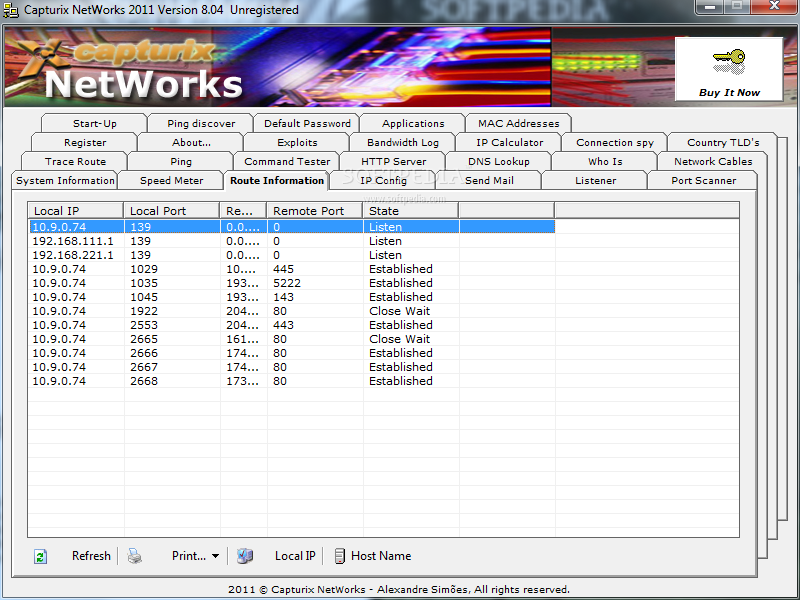Switch to the Send Mail tab
Image resolution: width=800 pixels, height=600 pixels.
pos(489,180)
